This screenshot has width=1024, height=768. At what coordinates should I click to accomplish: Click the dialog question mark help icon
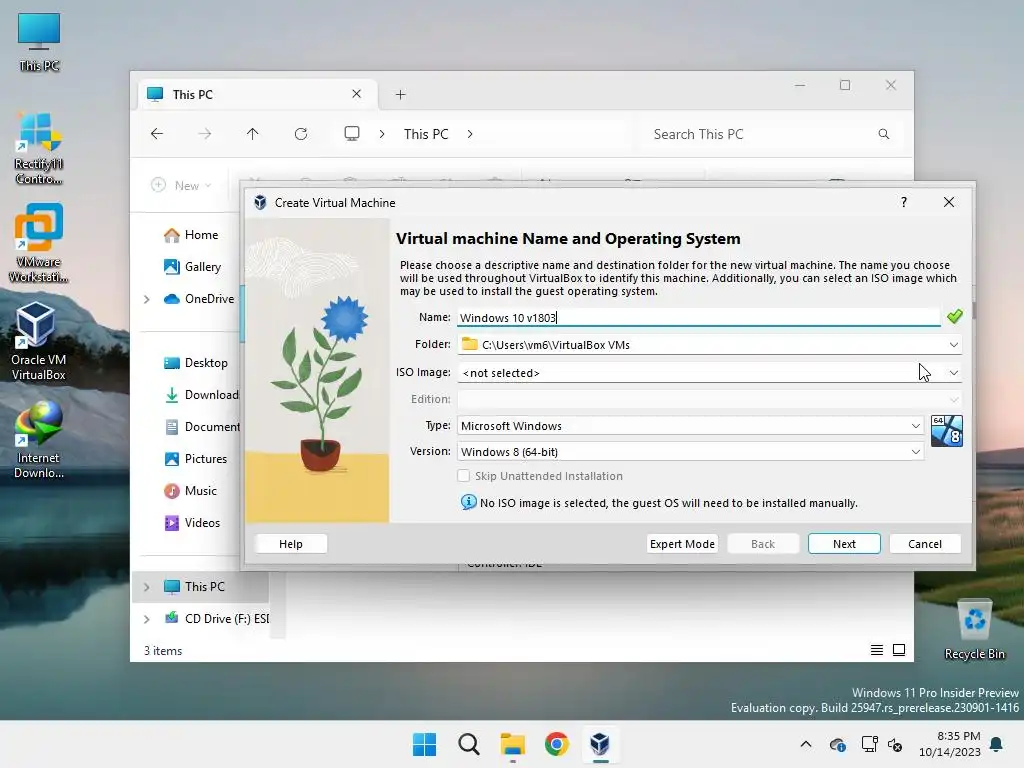[x=904, y=202]
